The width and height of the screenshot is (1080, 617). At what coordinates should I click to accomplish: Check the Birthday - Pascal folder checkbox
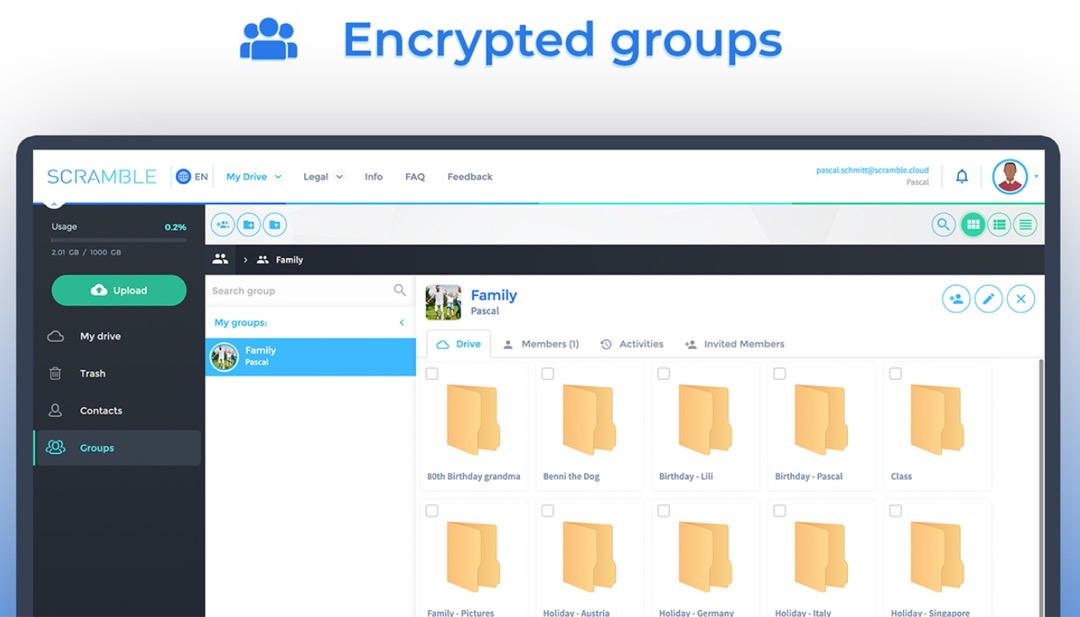[x=780, y=374]
